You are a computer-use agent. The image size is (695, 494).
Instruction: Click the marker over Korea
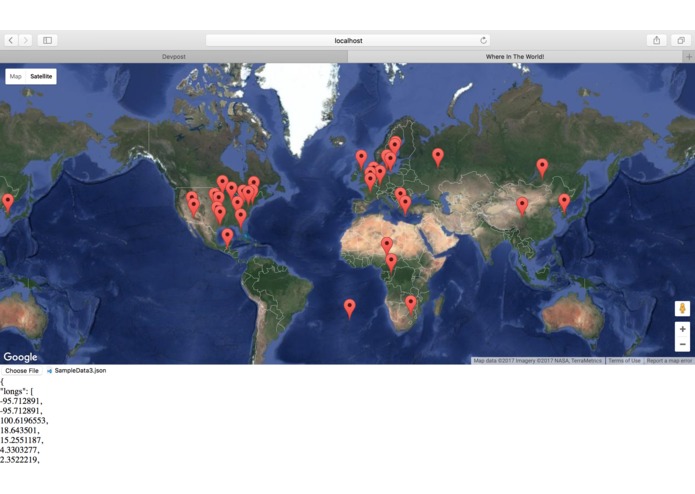pos(564,203)
